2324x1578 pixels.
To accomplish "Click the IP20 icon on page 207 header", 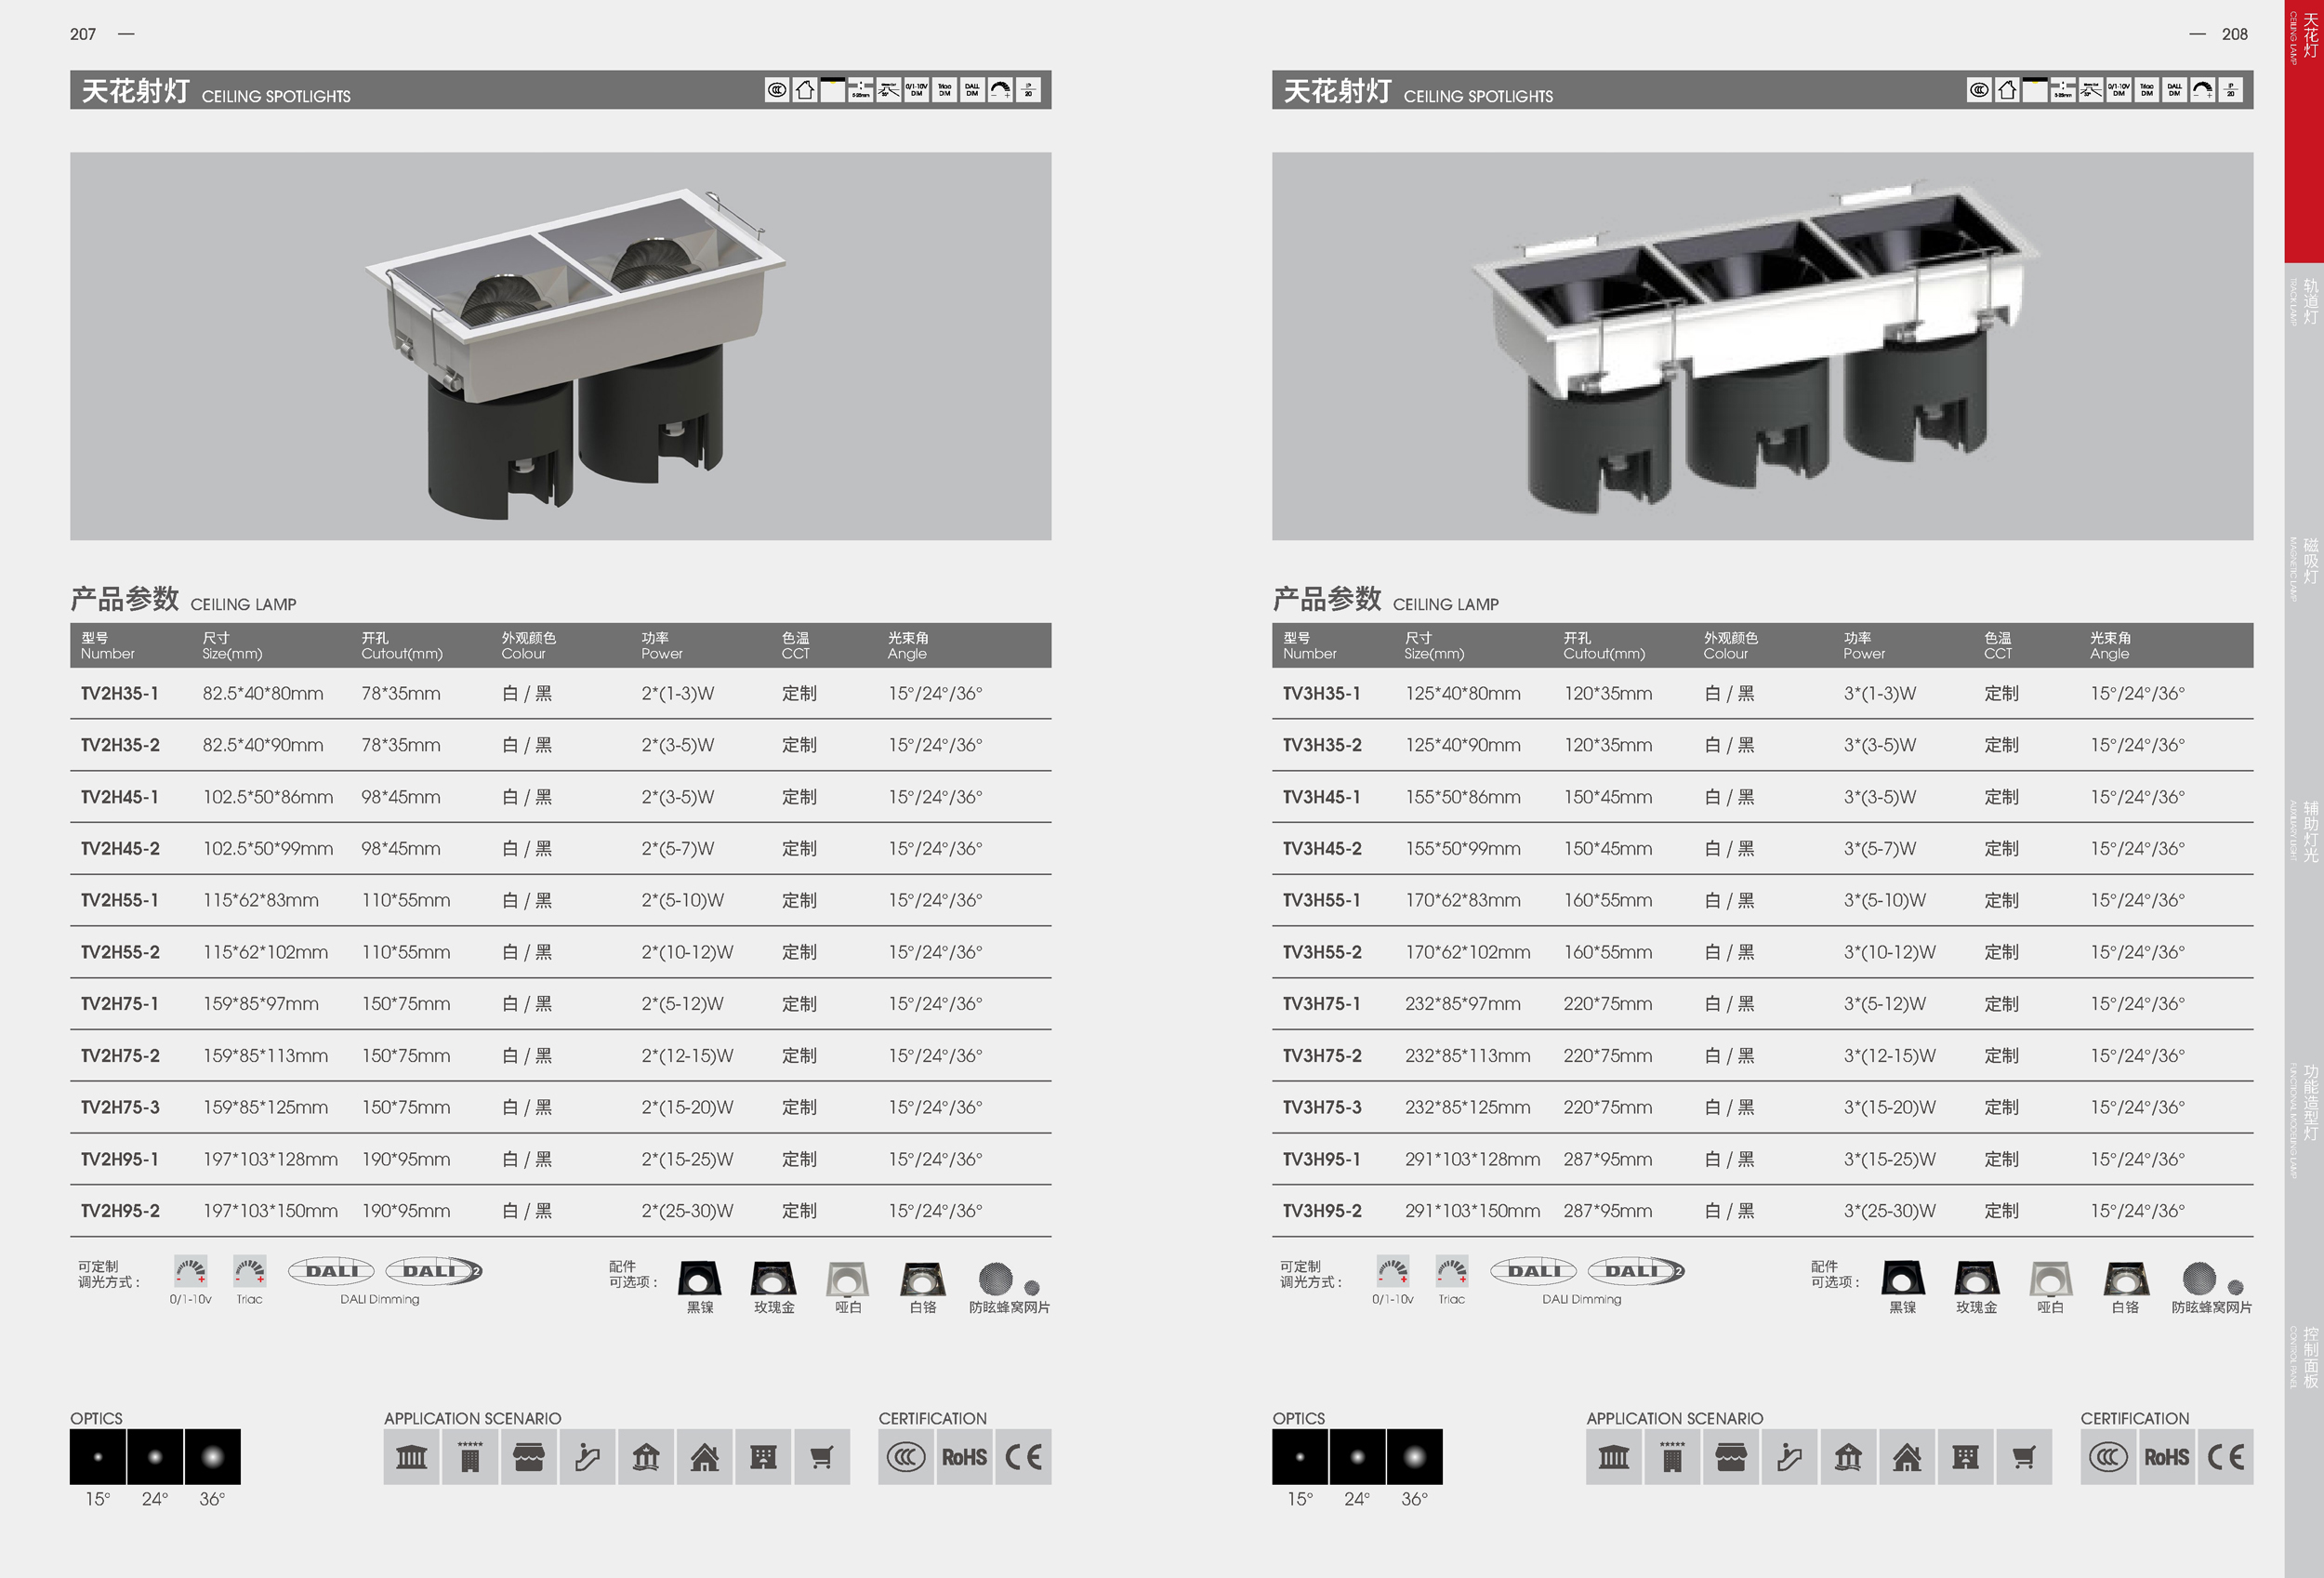I will click(1028, 90).
